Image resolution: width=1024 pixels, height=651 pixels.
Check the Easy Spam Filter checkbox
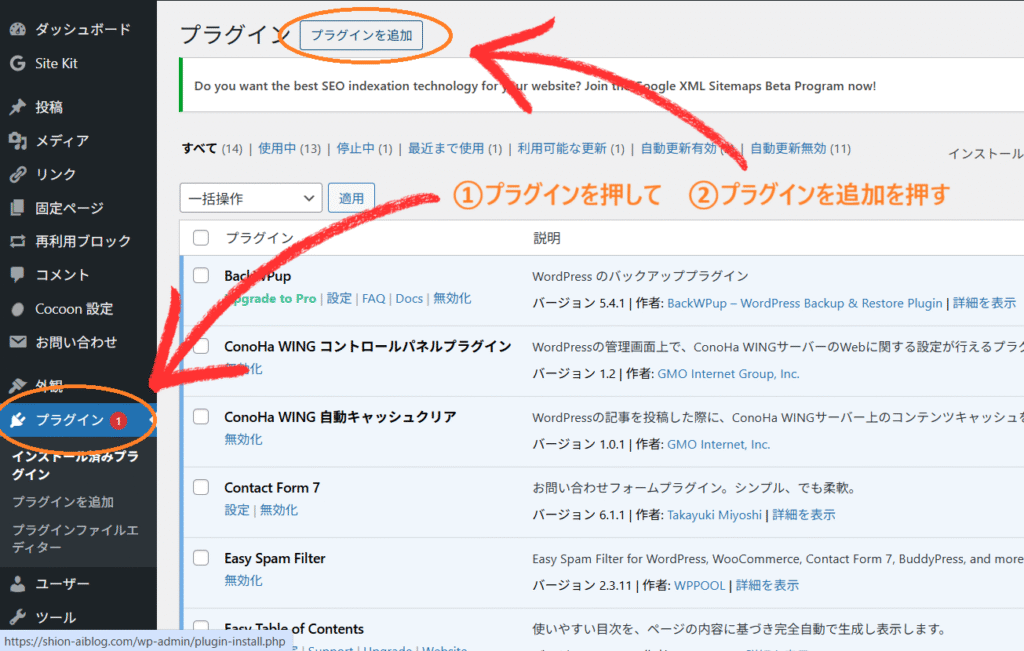point(201,558)
